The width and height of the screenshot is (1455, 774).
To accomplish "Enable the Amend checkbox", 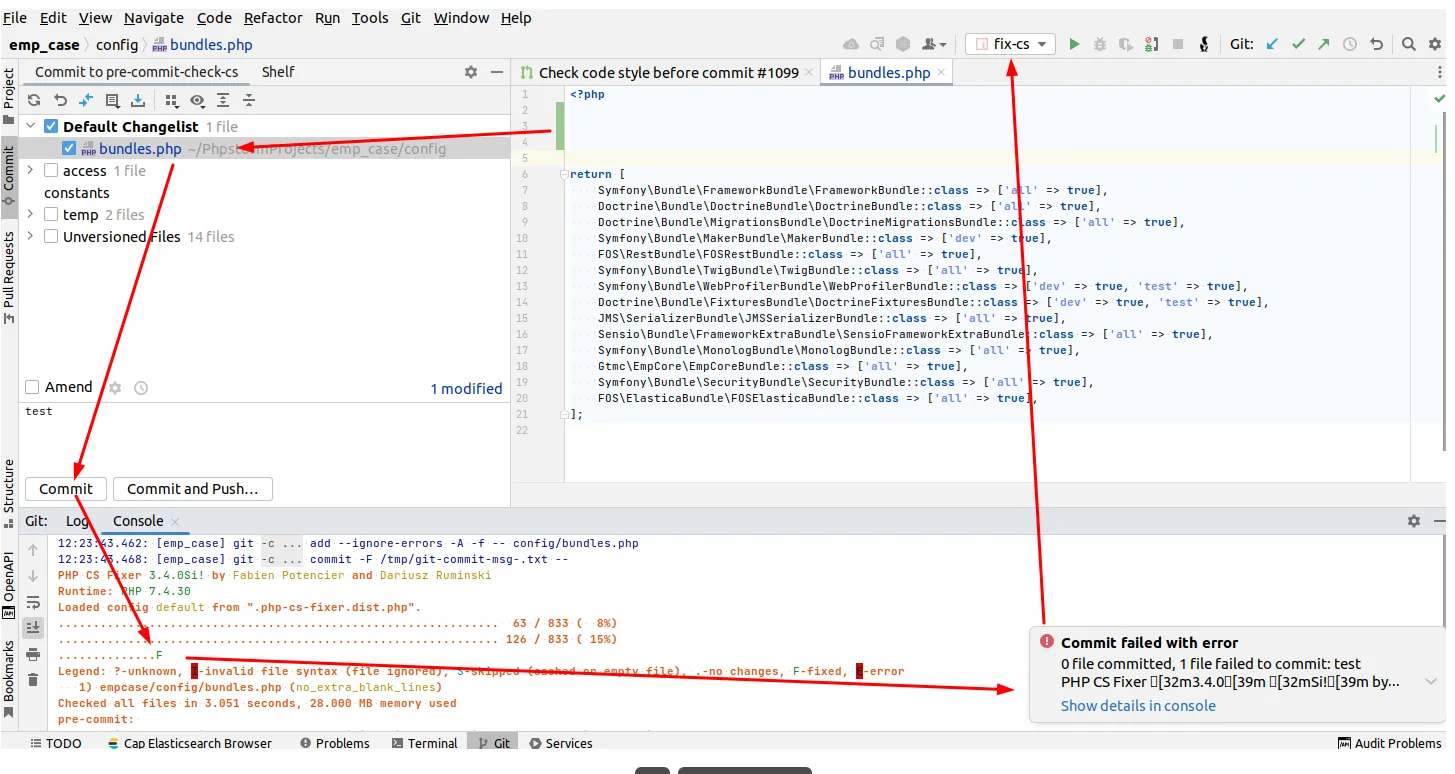I will [x=33, y=387].
